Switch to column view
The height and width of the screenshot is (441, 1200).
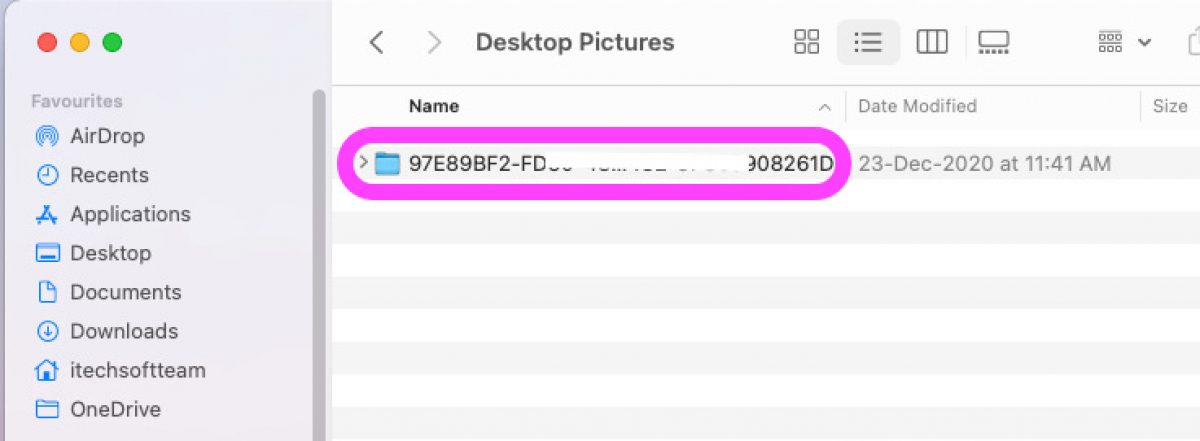click(932, 42)
